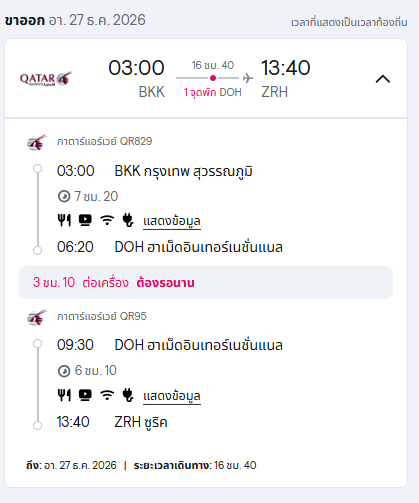This screenshot has height=503, width=419.
Task: Click the 1 จุดพัก DOH stopover label
Action: tap(213, 92)
